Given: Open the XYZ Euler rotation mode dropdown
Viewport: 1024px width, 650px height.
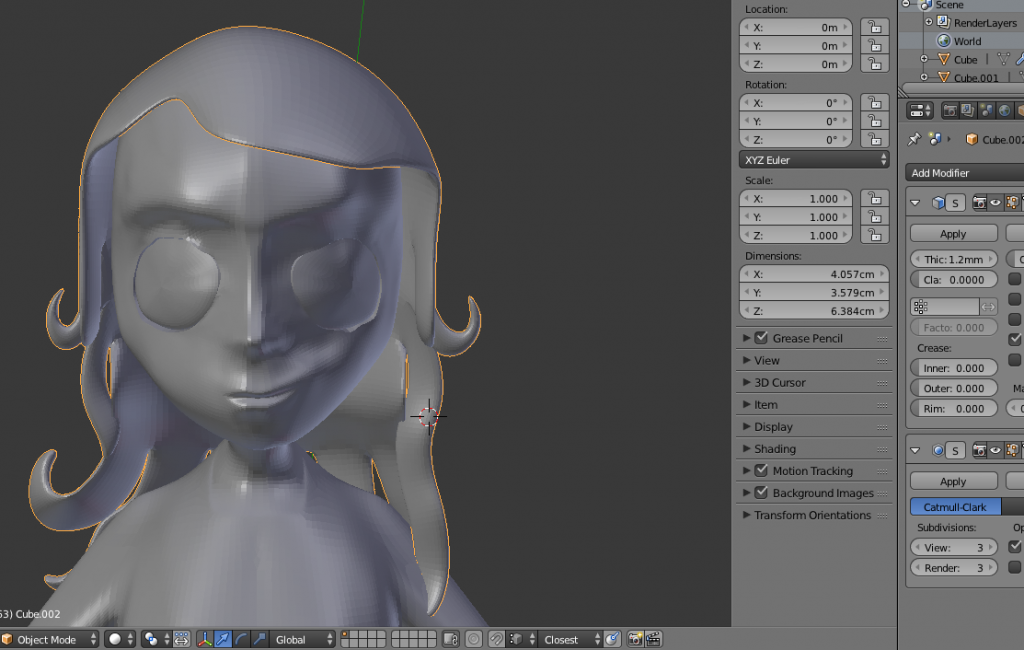Looking at the screenshot, I should [x=814, y=160].
